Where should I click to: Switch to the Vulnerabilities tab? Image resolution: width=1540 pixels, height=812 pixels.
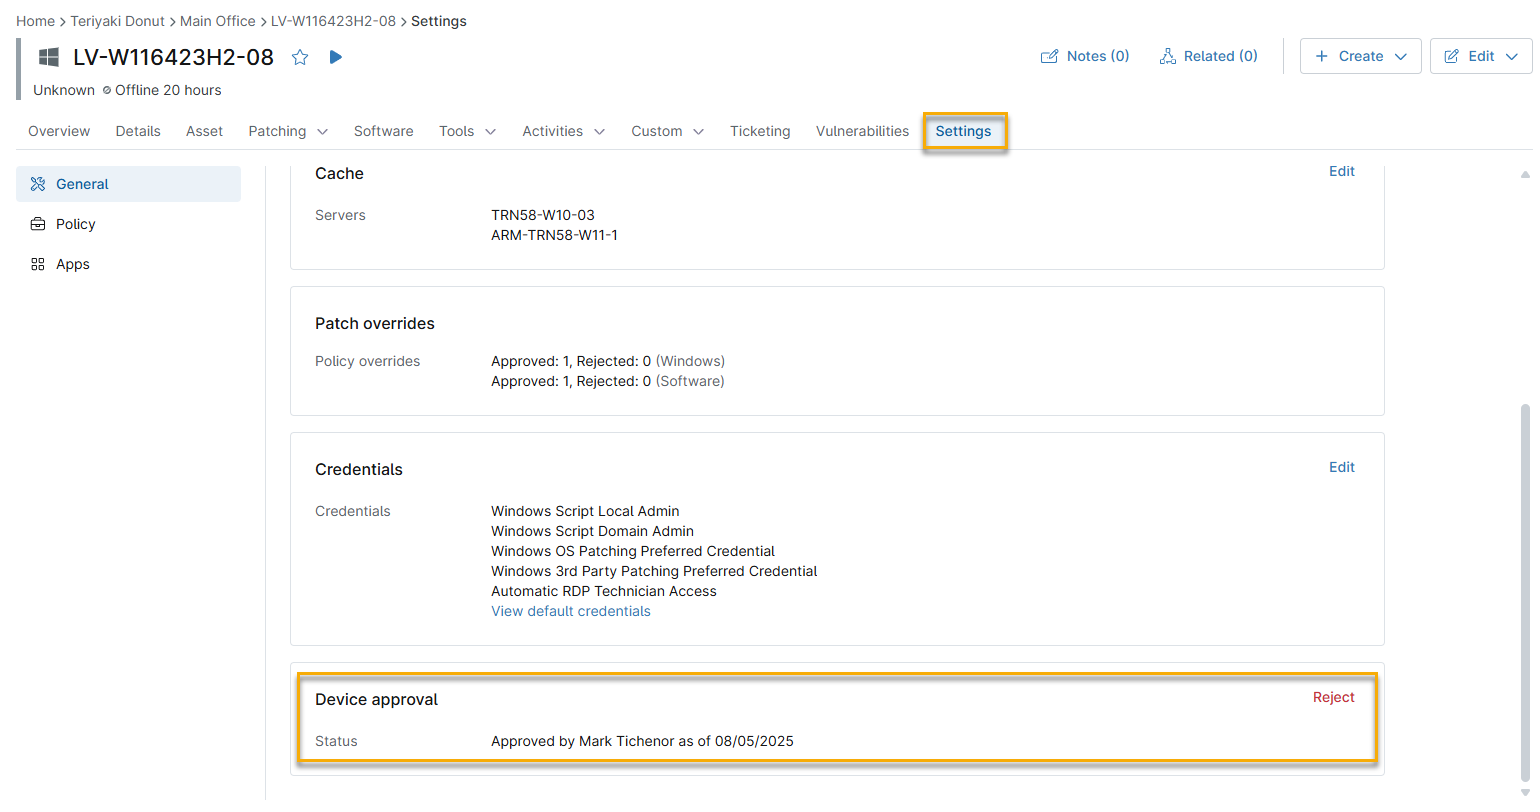(x=862, y=131)
